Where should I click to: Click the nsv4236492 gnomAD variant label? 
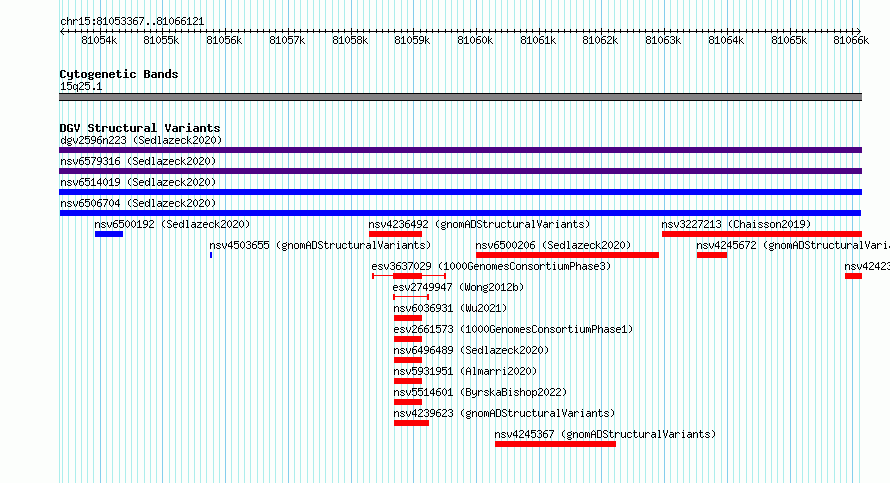(x=479, y=224)
